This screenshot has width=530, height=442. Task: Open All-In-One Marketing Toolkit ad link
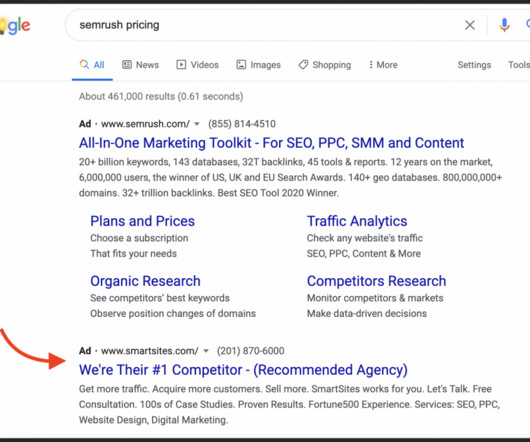tap(271, 143)
